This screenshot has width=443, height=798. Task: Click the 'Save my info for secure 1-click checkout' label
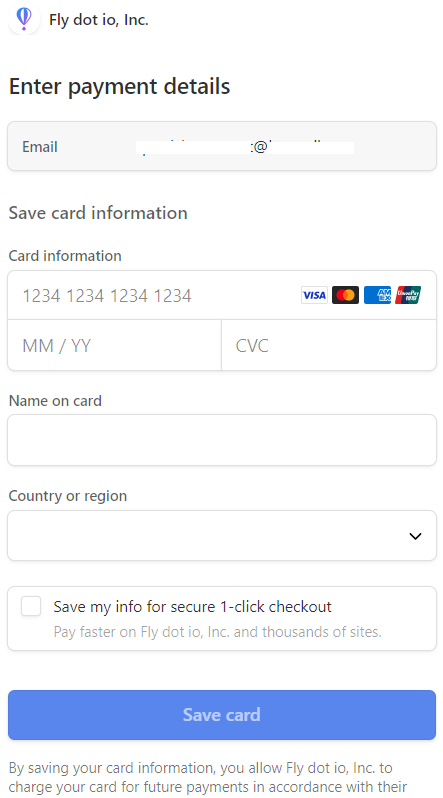(x=192, y=607)
